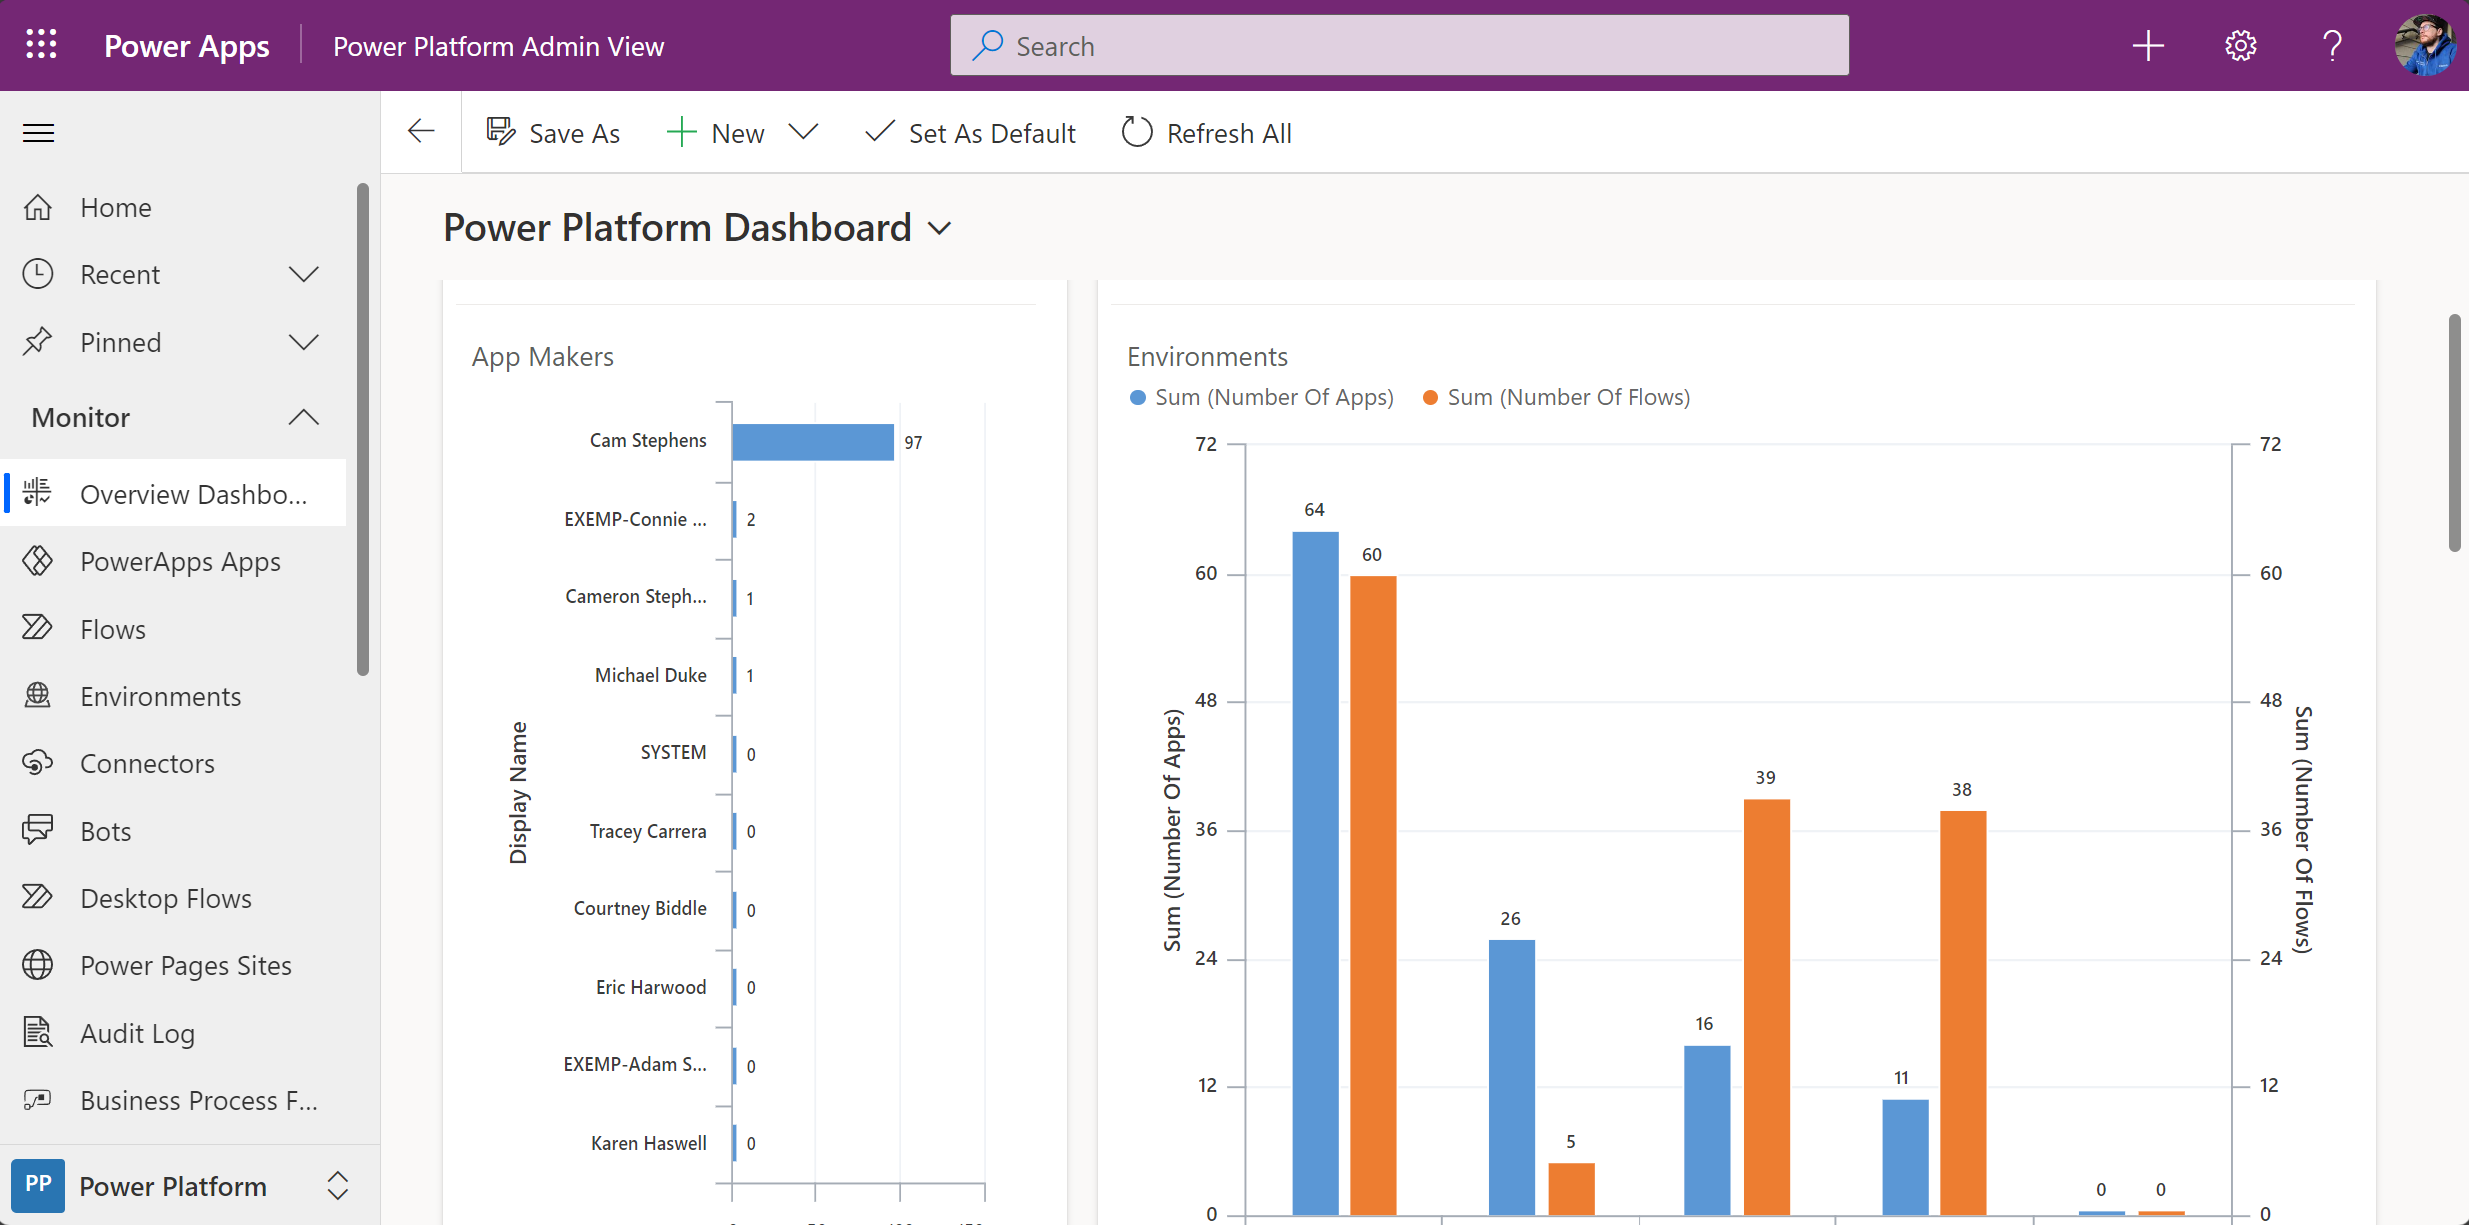Image resolution: width=2469 pixels, height=1225 pixels.
Task: Click the Pinned pin icon
Action: point(38,341)
